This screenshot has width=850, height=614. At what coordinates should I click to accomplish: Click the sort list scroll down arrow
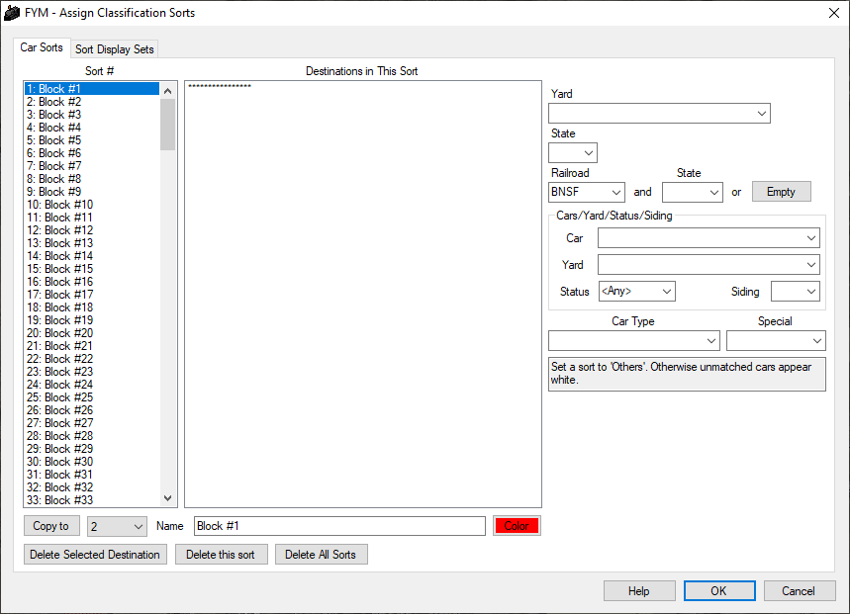(168, 498)
